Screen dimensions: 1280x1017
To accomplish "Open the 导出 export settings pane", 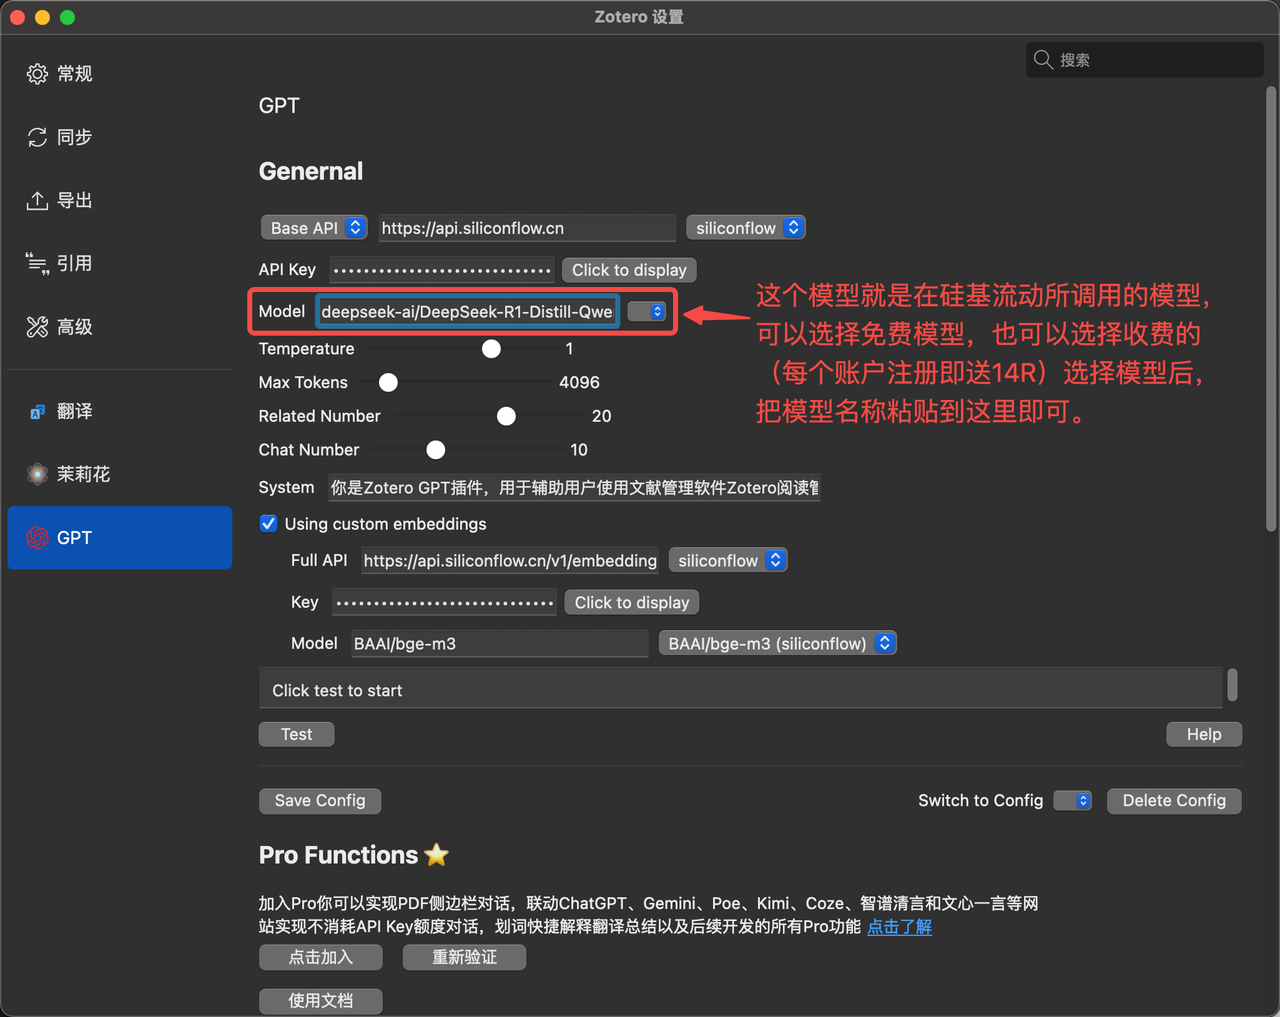I will click(120, 200).
